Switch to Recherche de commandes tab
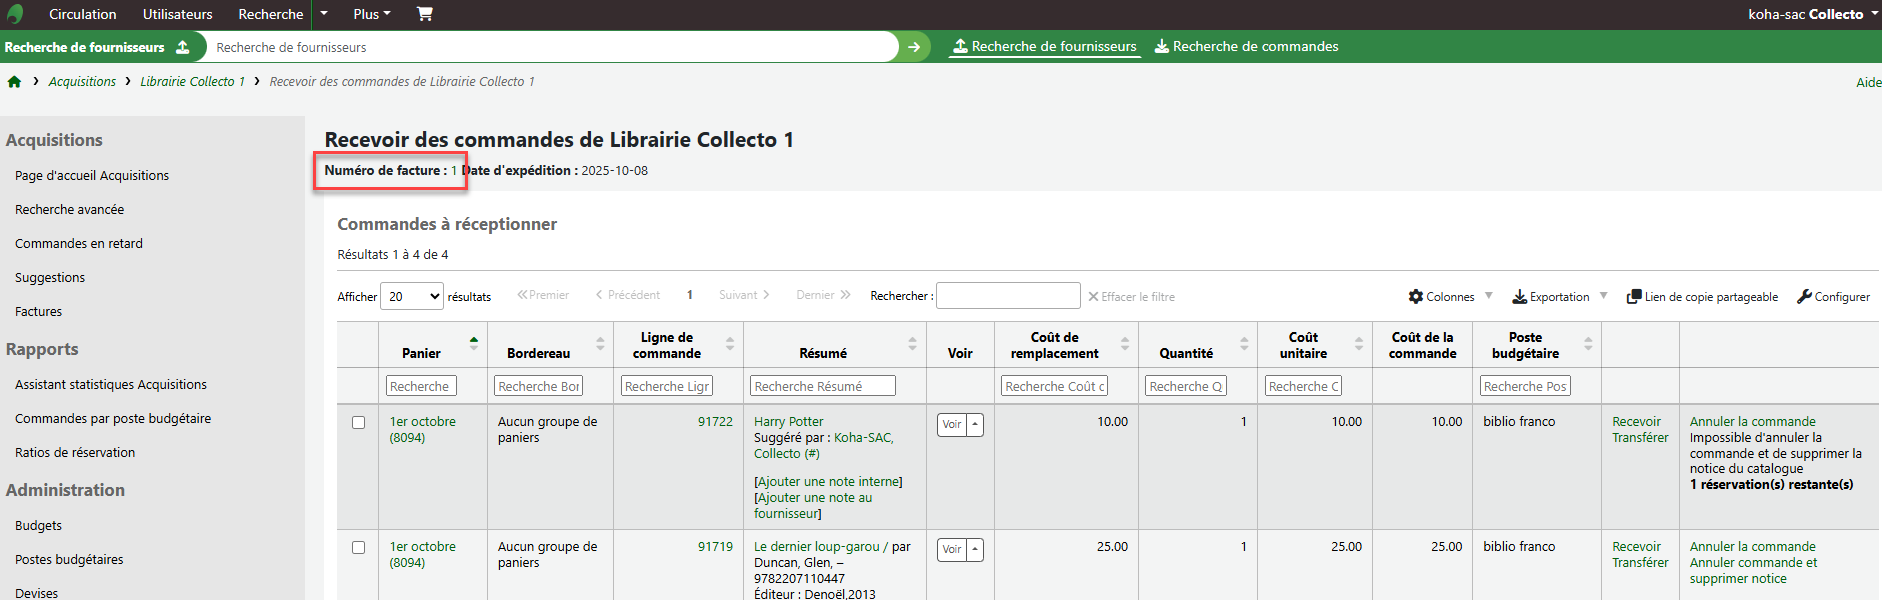Viewport: 1882px width, 600px height. [x=1246, y=47]
